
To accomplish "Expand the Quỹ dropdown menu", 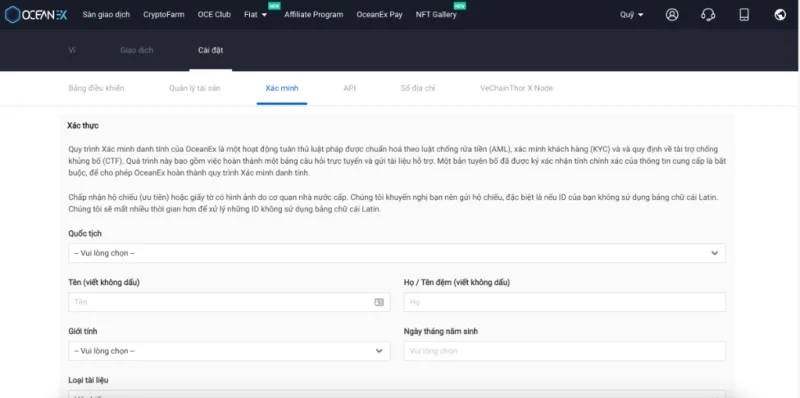I will coord(632,15).
